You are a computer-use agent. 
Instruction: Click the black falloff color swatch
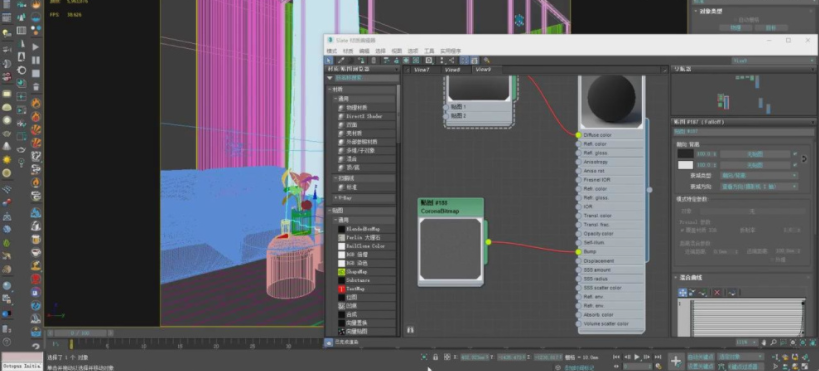pyautogui.click(x=685, y=154)
